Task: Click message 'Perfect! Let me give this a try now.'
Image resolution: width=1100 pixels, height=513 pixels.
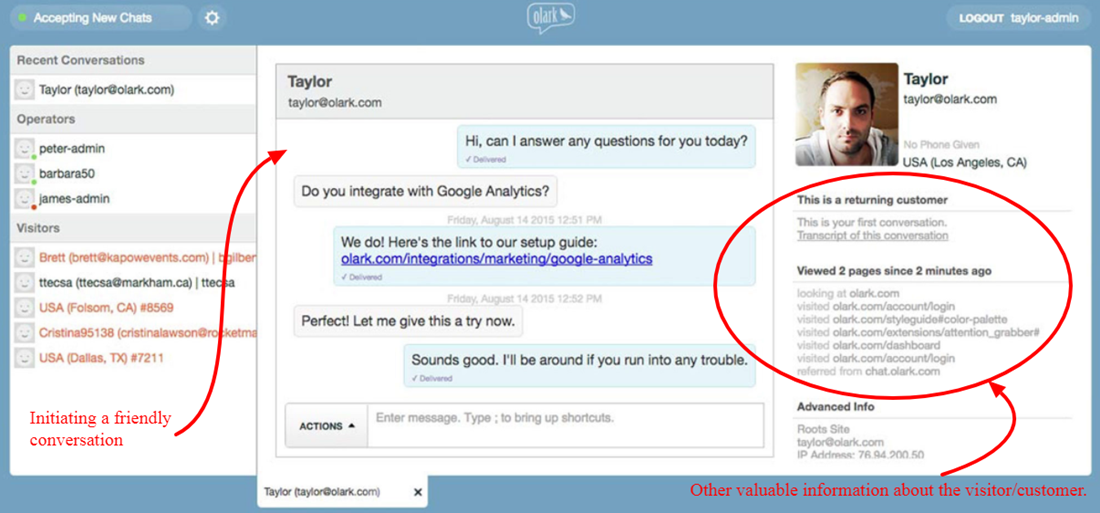Action: 408,321
